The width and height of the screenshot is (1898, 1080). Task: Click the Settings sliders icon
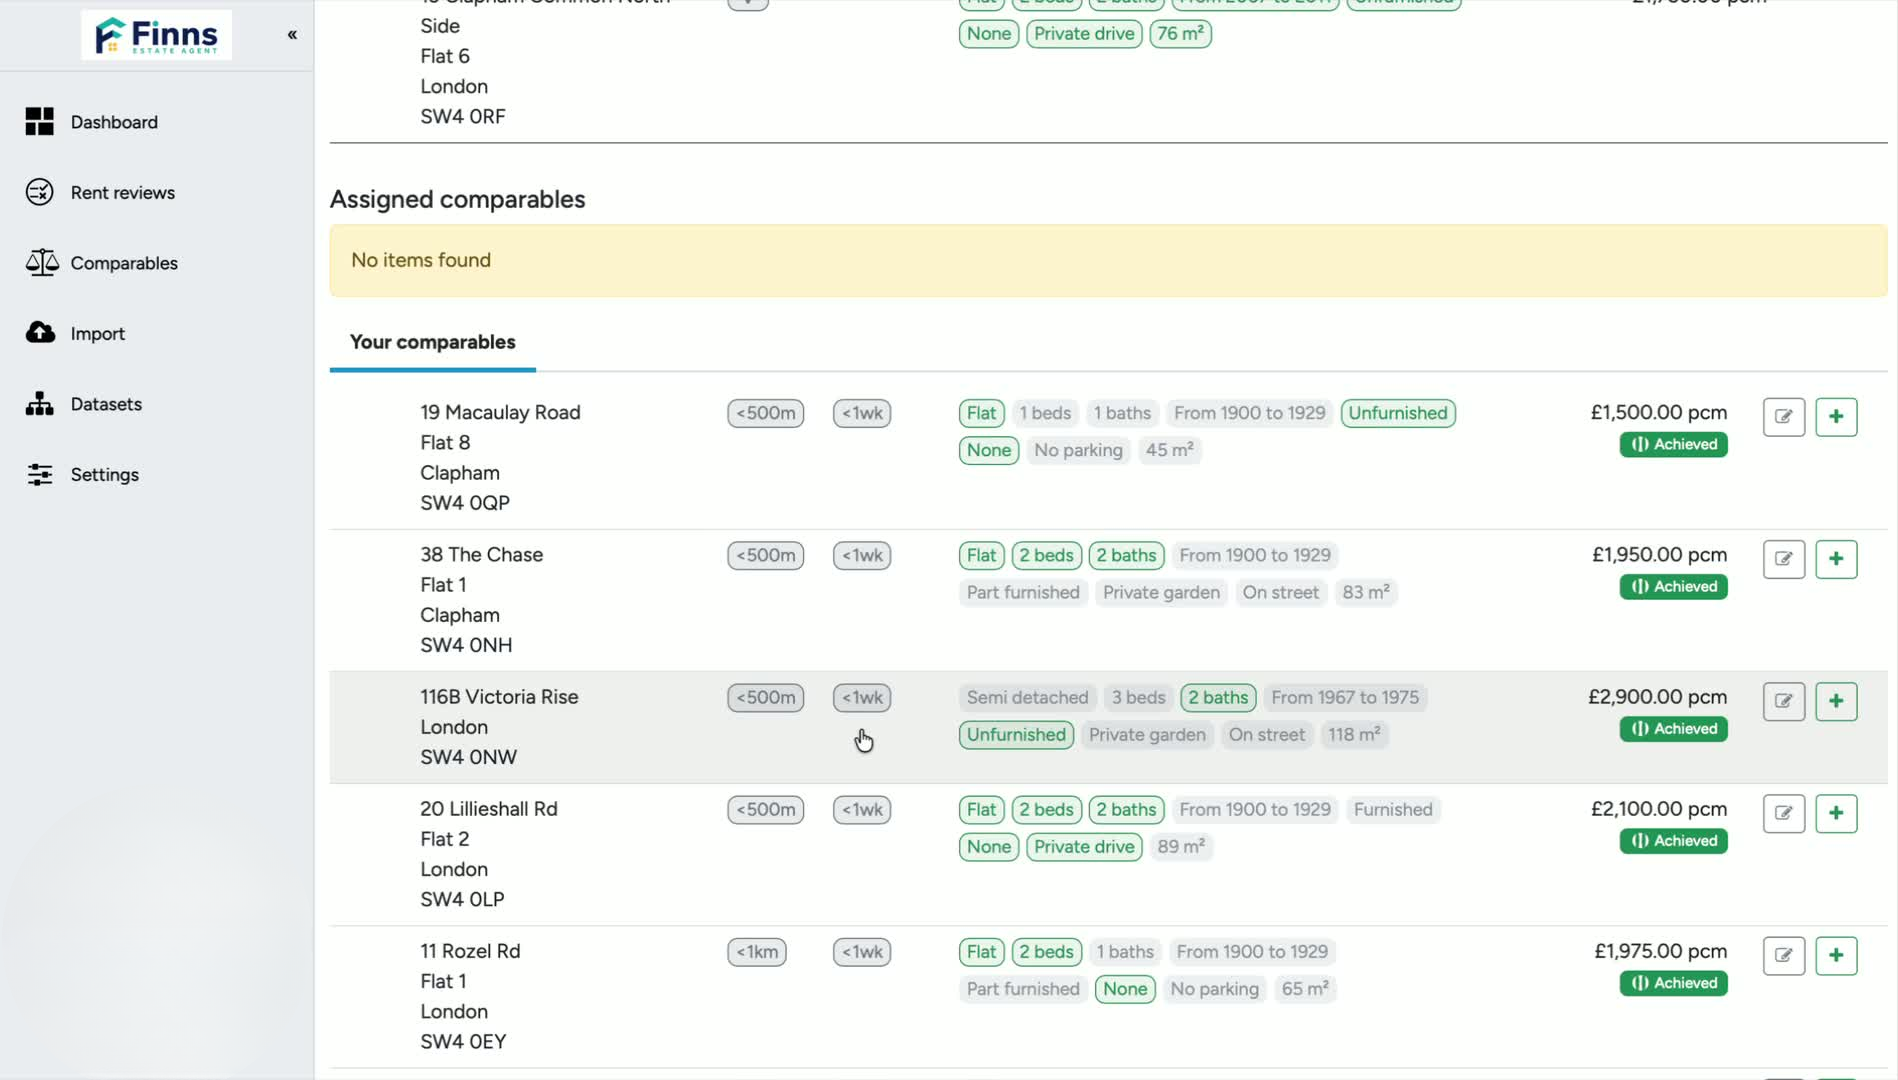tap(40, 475)
